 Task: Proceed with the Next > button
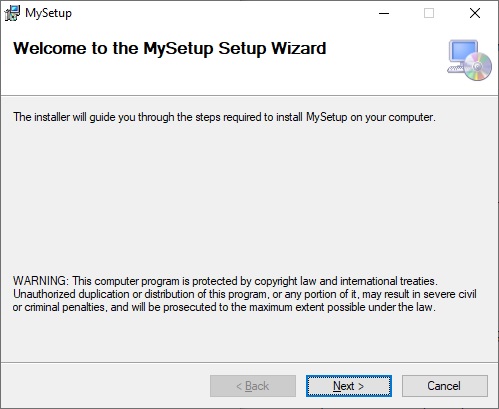(349, 386)
